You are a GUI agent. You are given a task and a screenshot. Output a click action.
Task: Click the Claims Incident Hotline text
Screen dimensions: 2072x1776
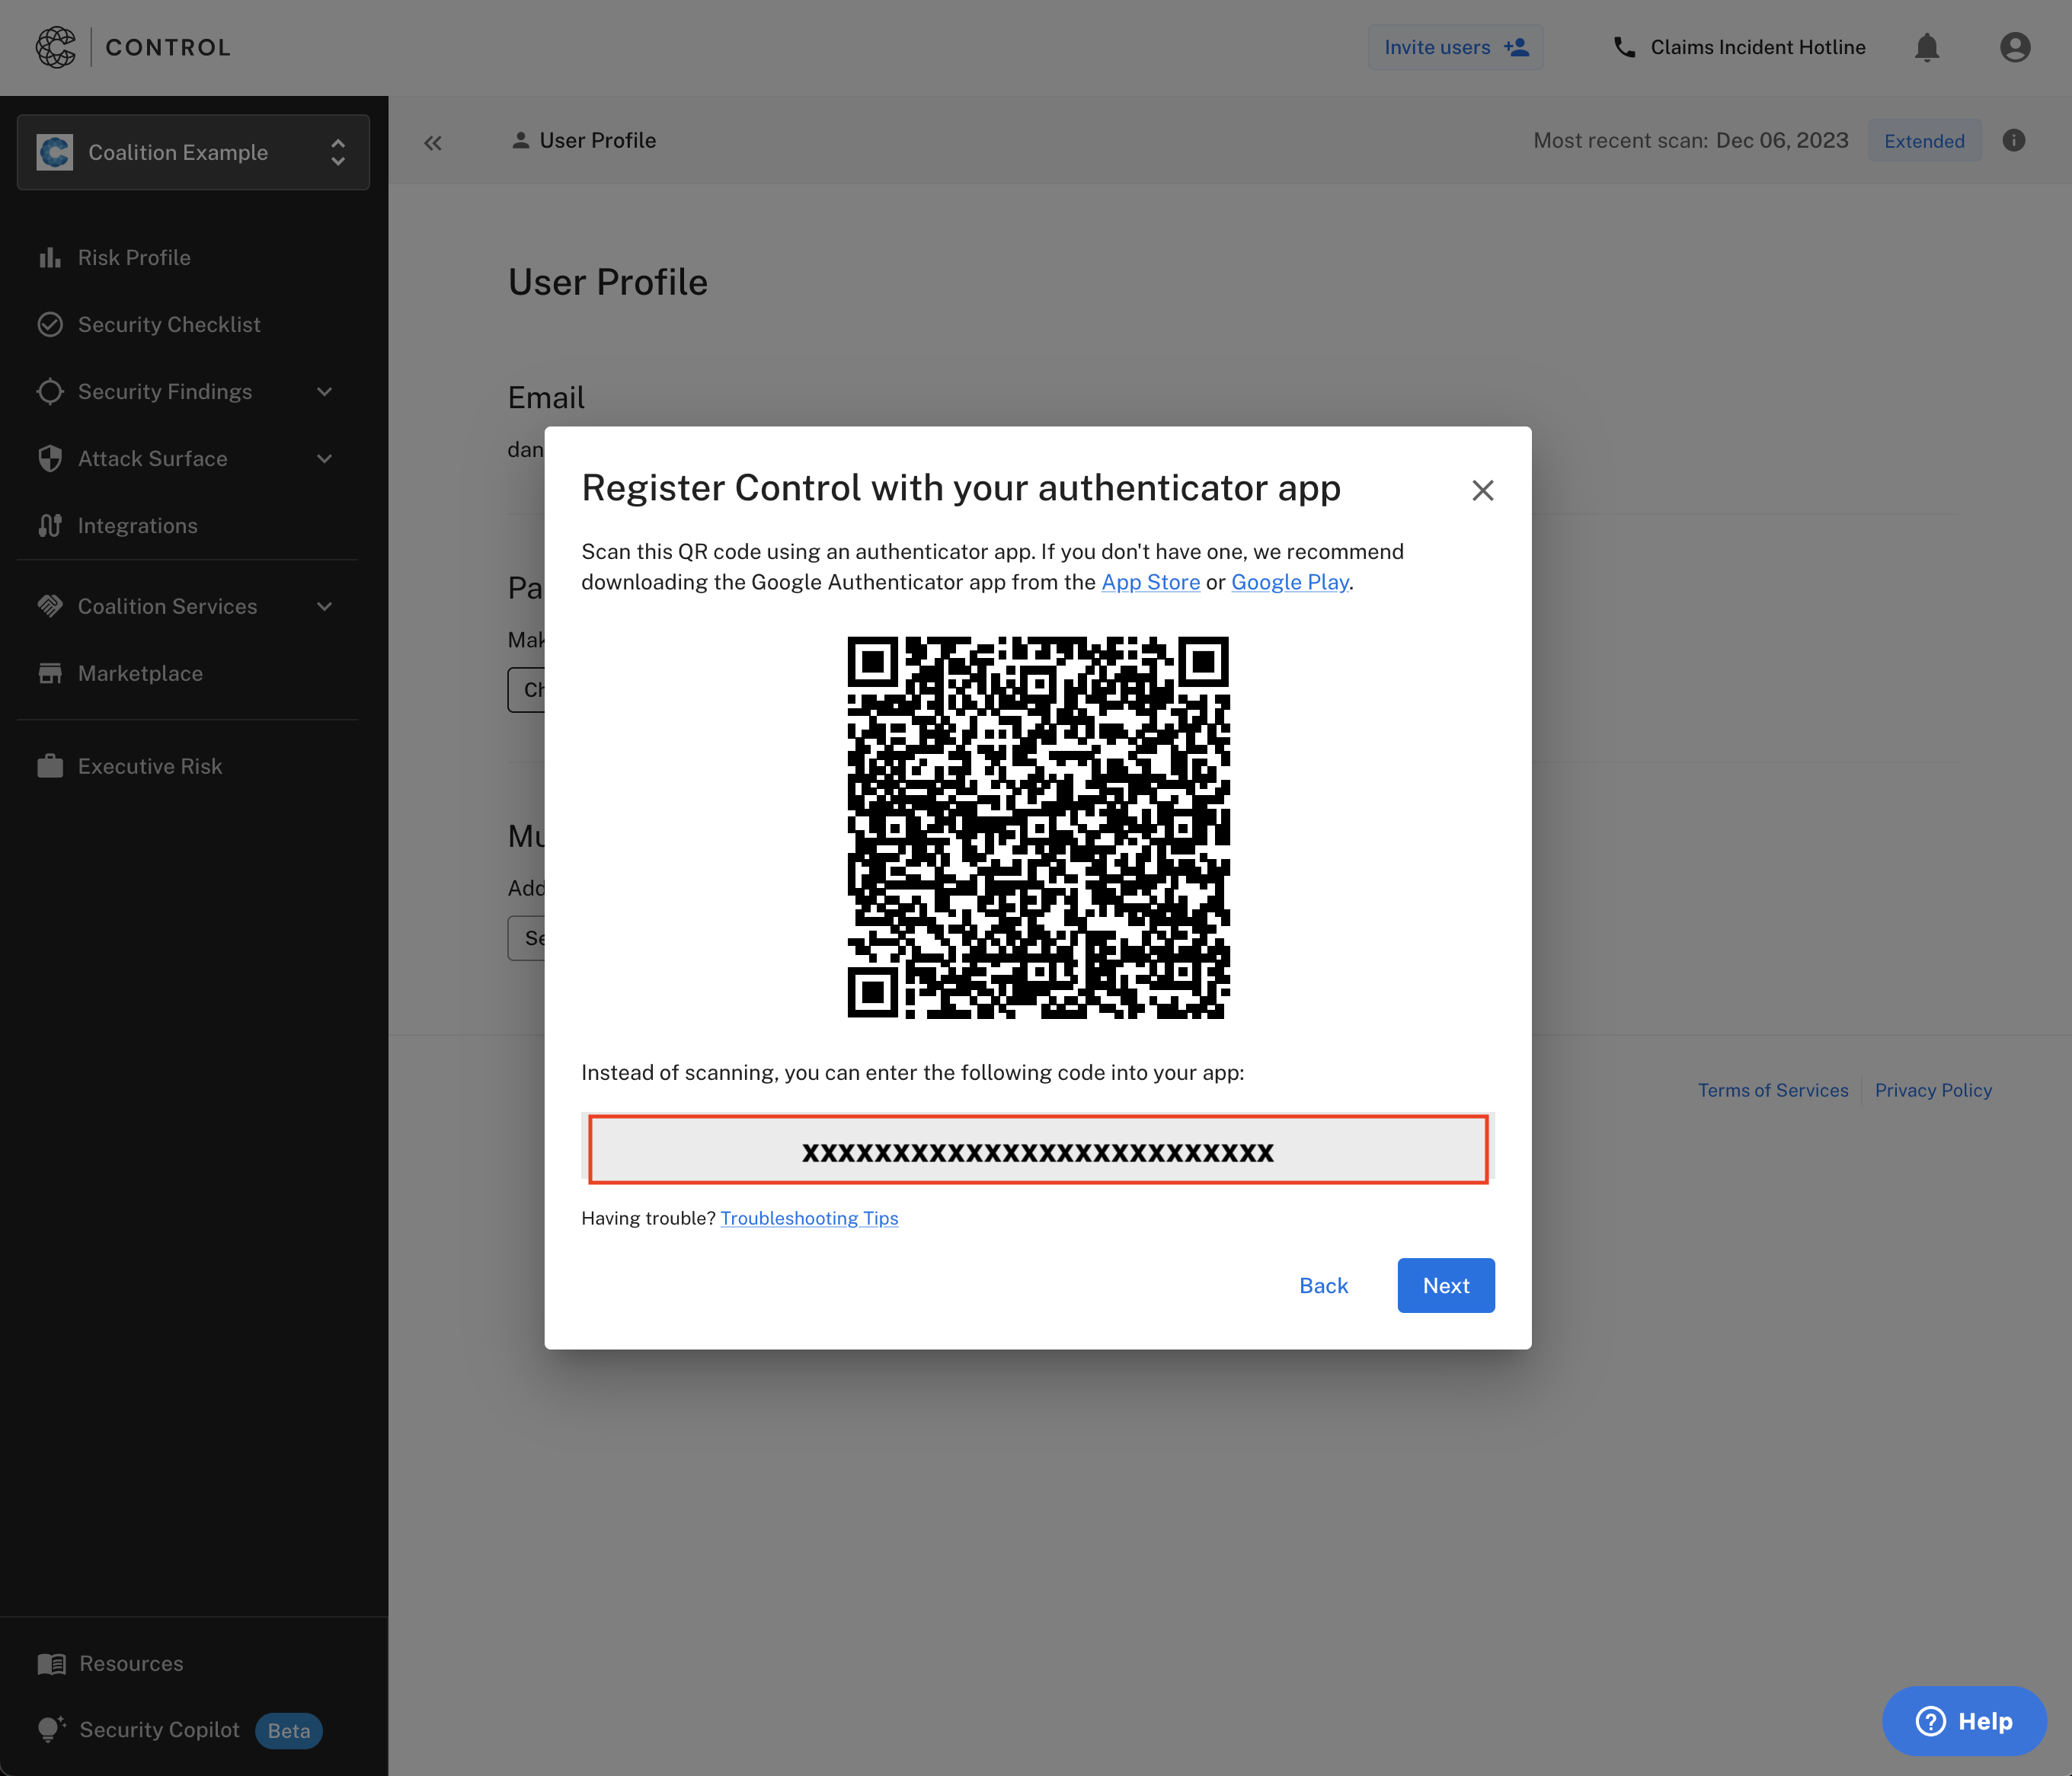coord(1757,47)
